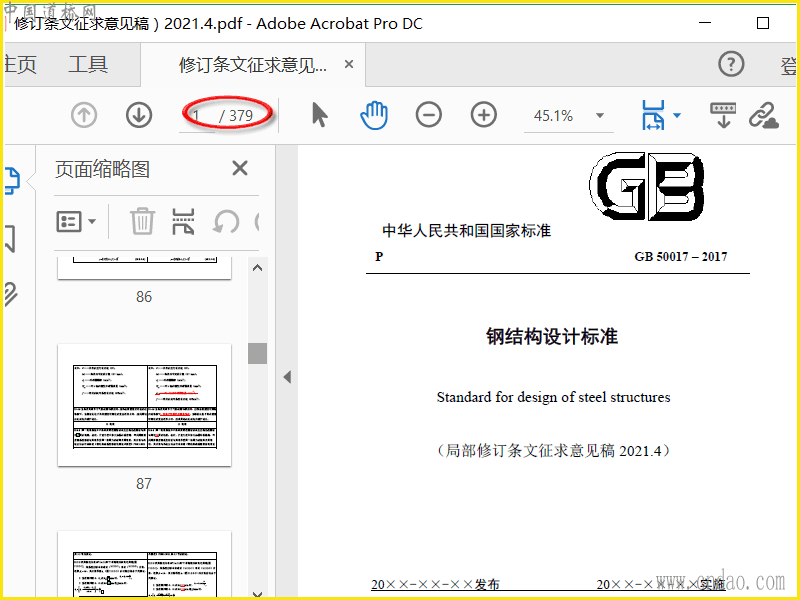Activate the Hand pan tool
Screen dimensions: 800x600
(x=374, y=115)
